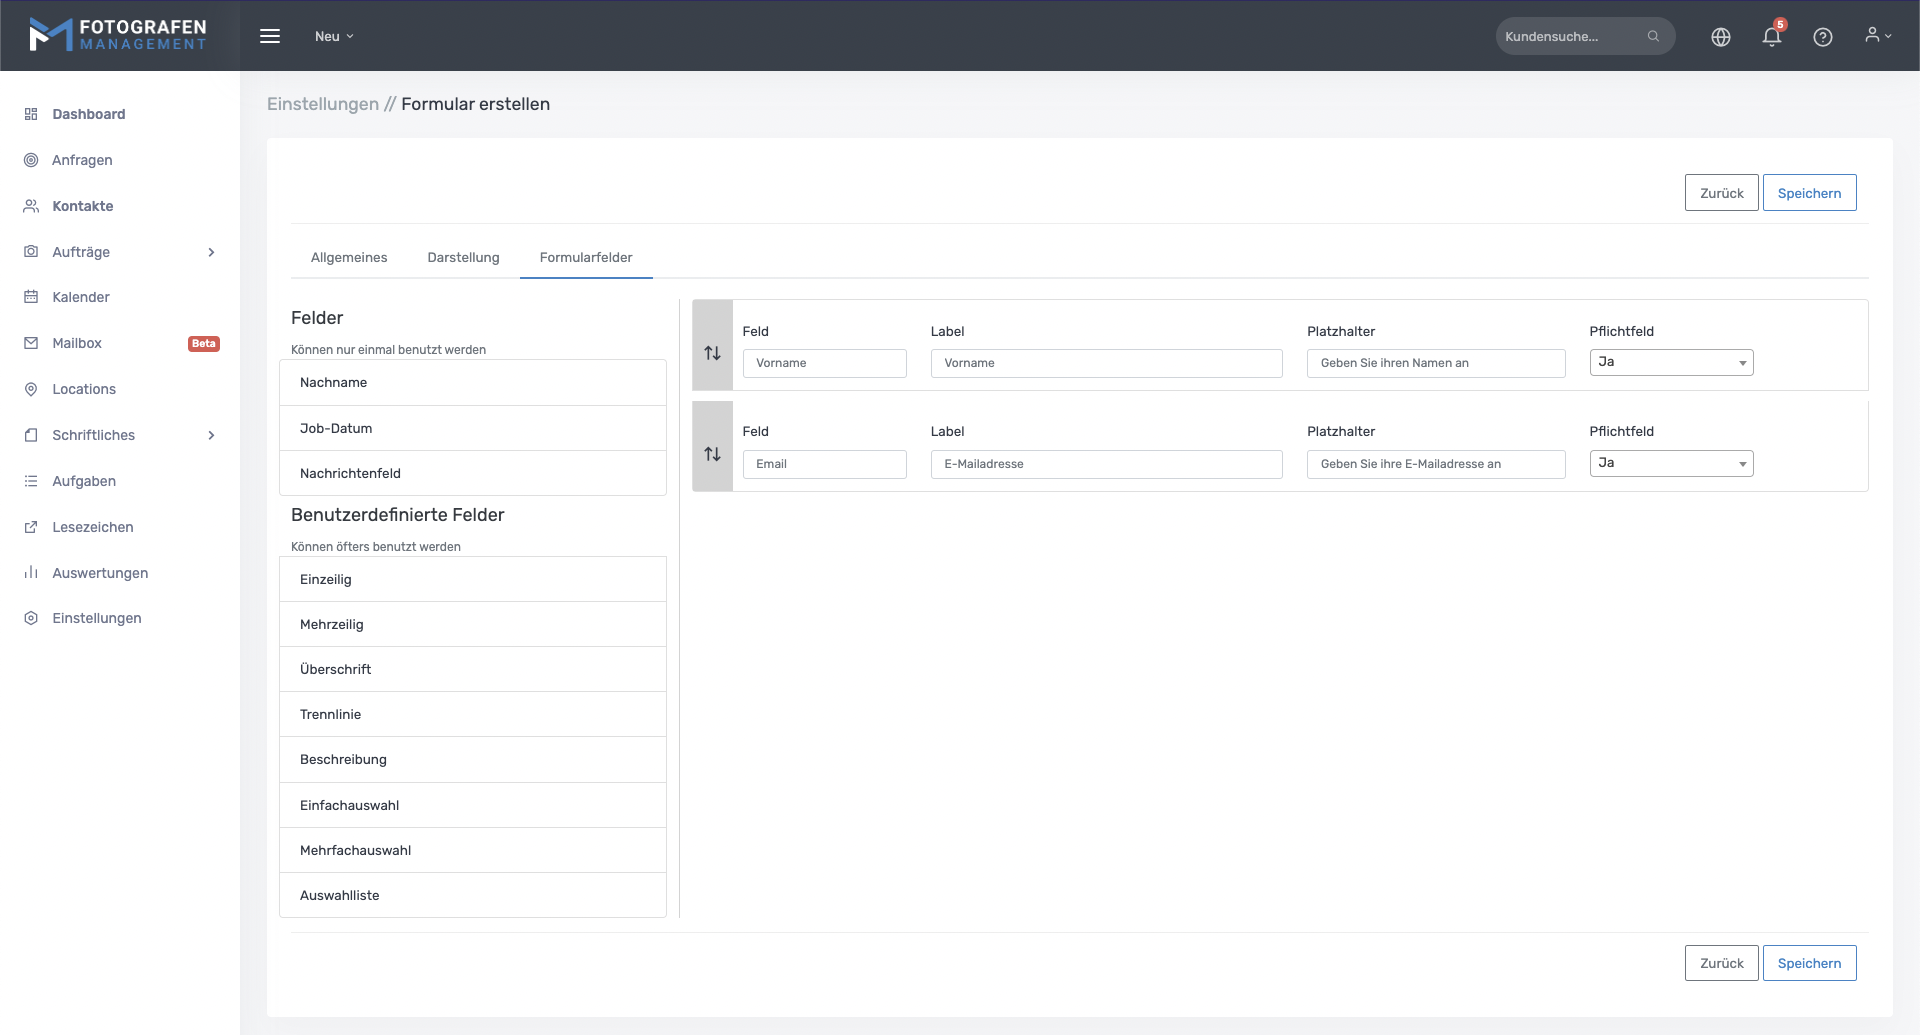Click the E-Mailadresse label input field
Screen dimensions: 1920x1035
tap(1105, 464)
